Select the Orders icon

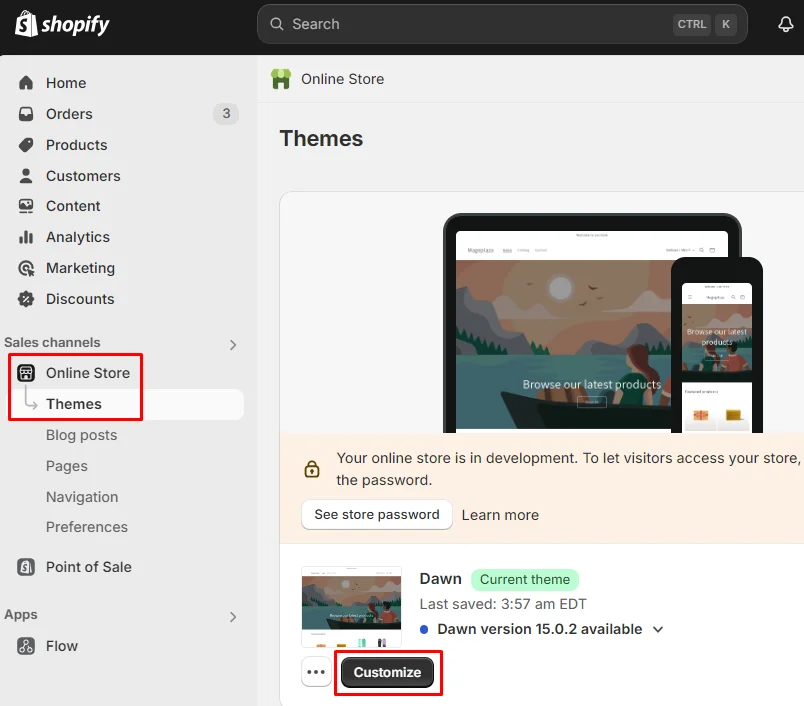pos(24,113)
